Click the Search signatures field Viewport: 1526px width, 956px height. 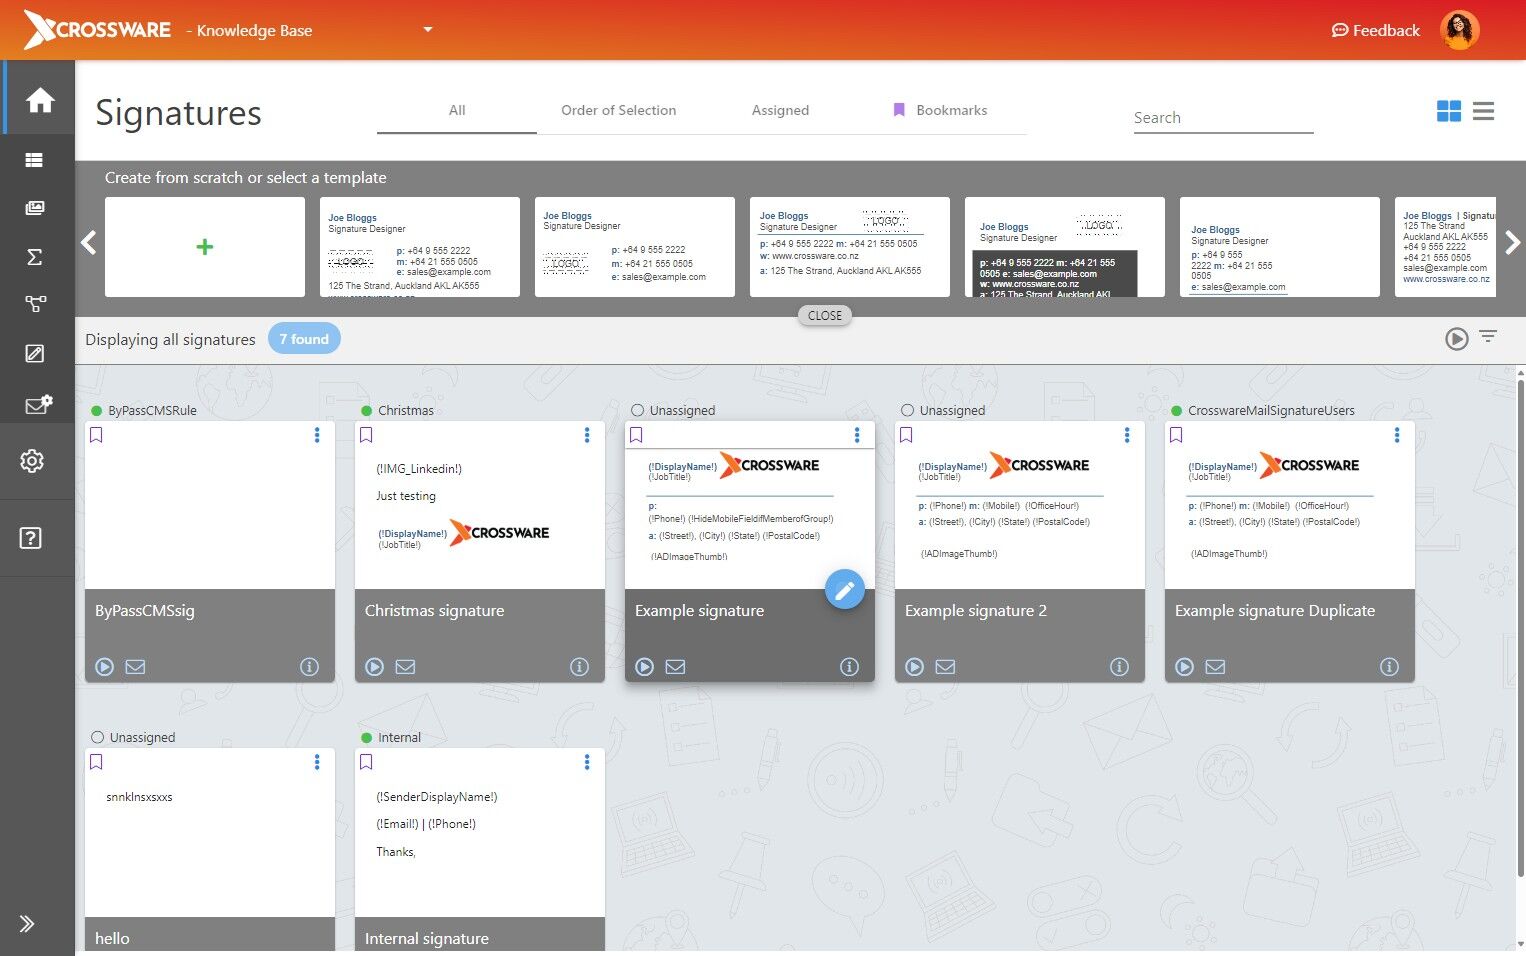tap(1223, 118)
